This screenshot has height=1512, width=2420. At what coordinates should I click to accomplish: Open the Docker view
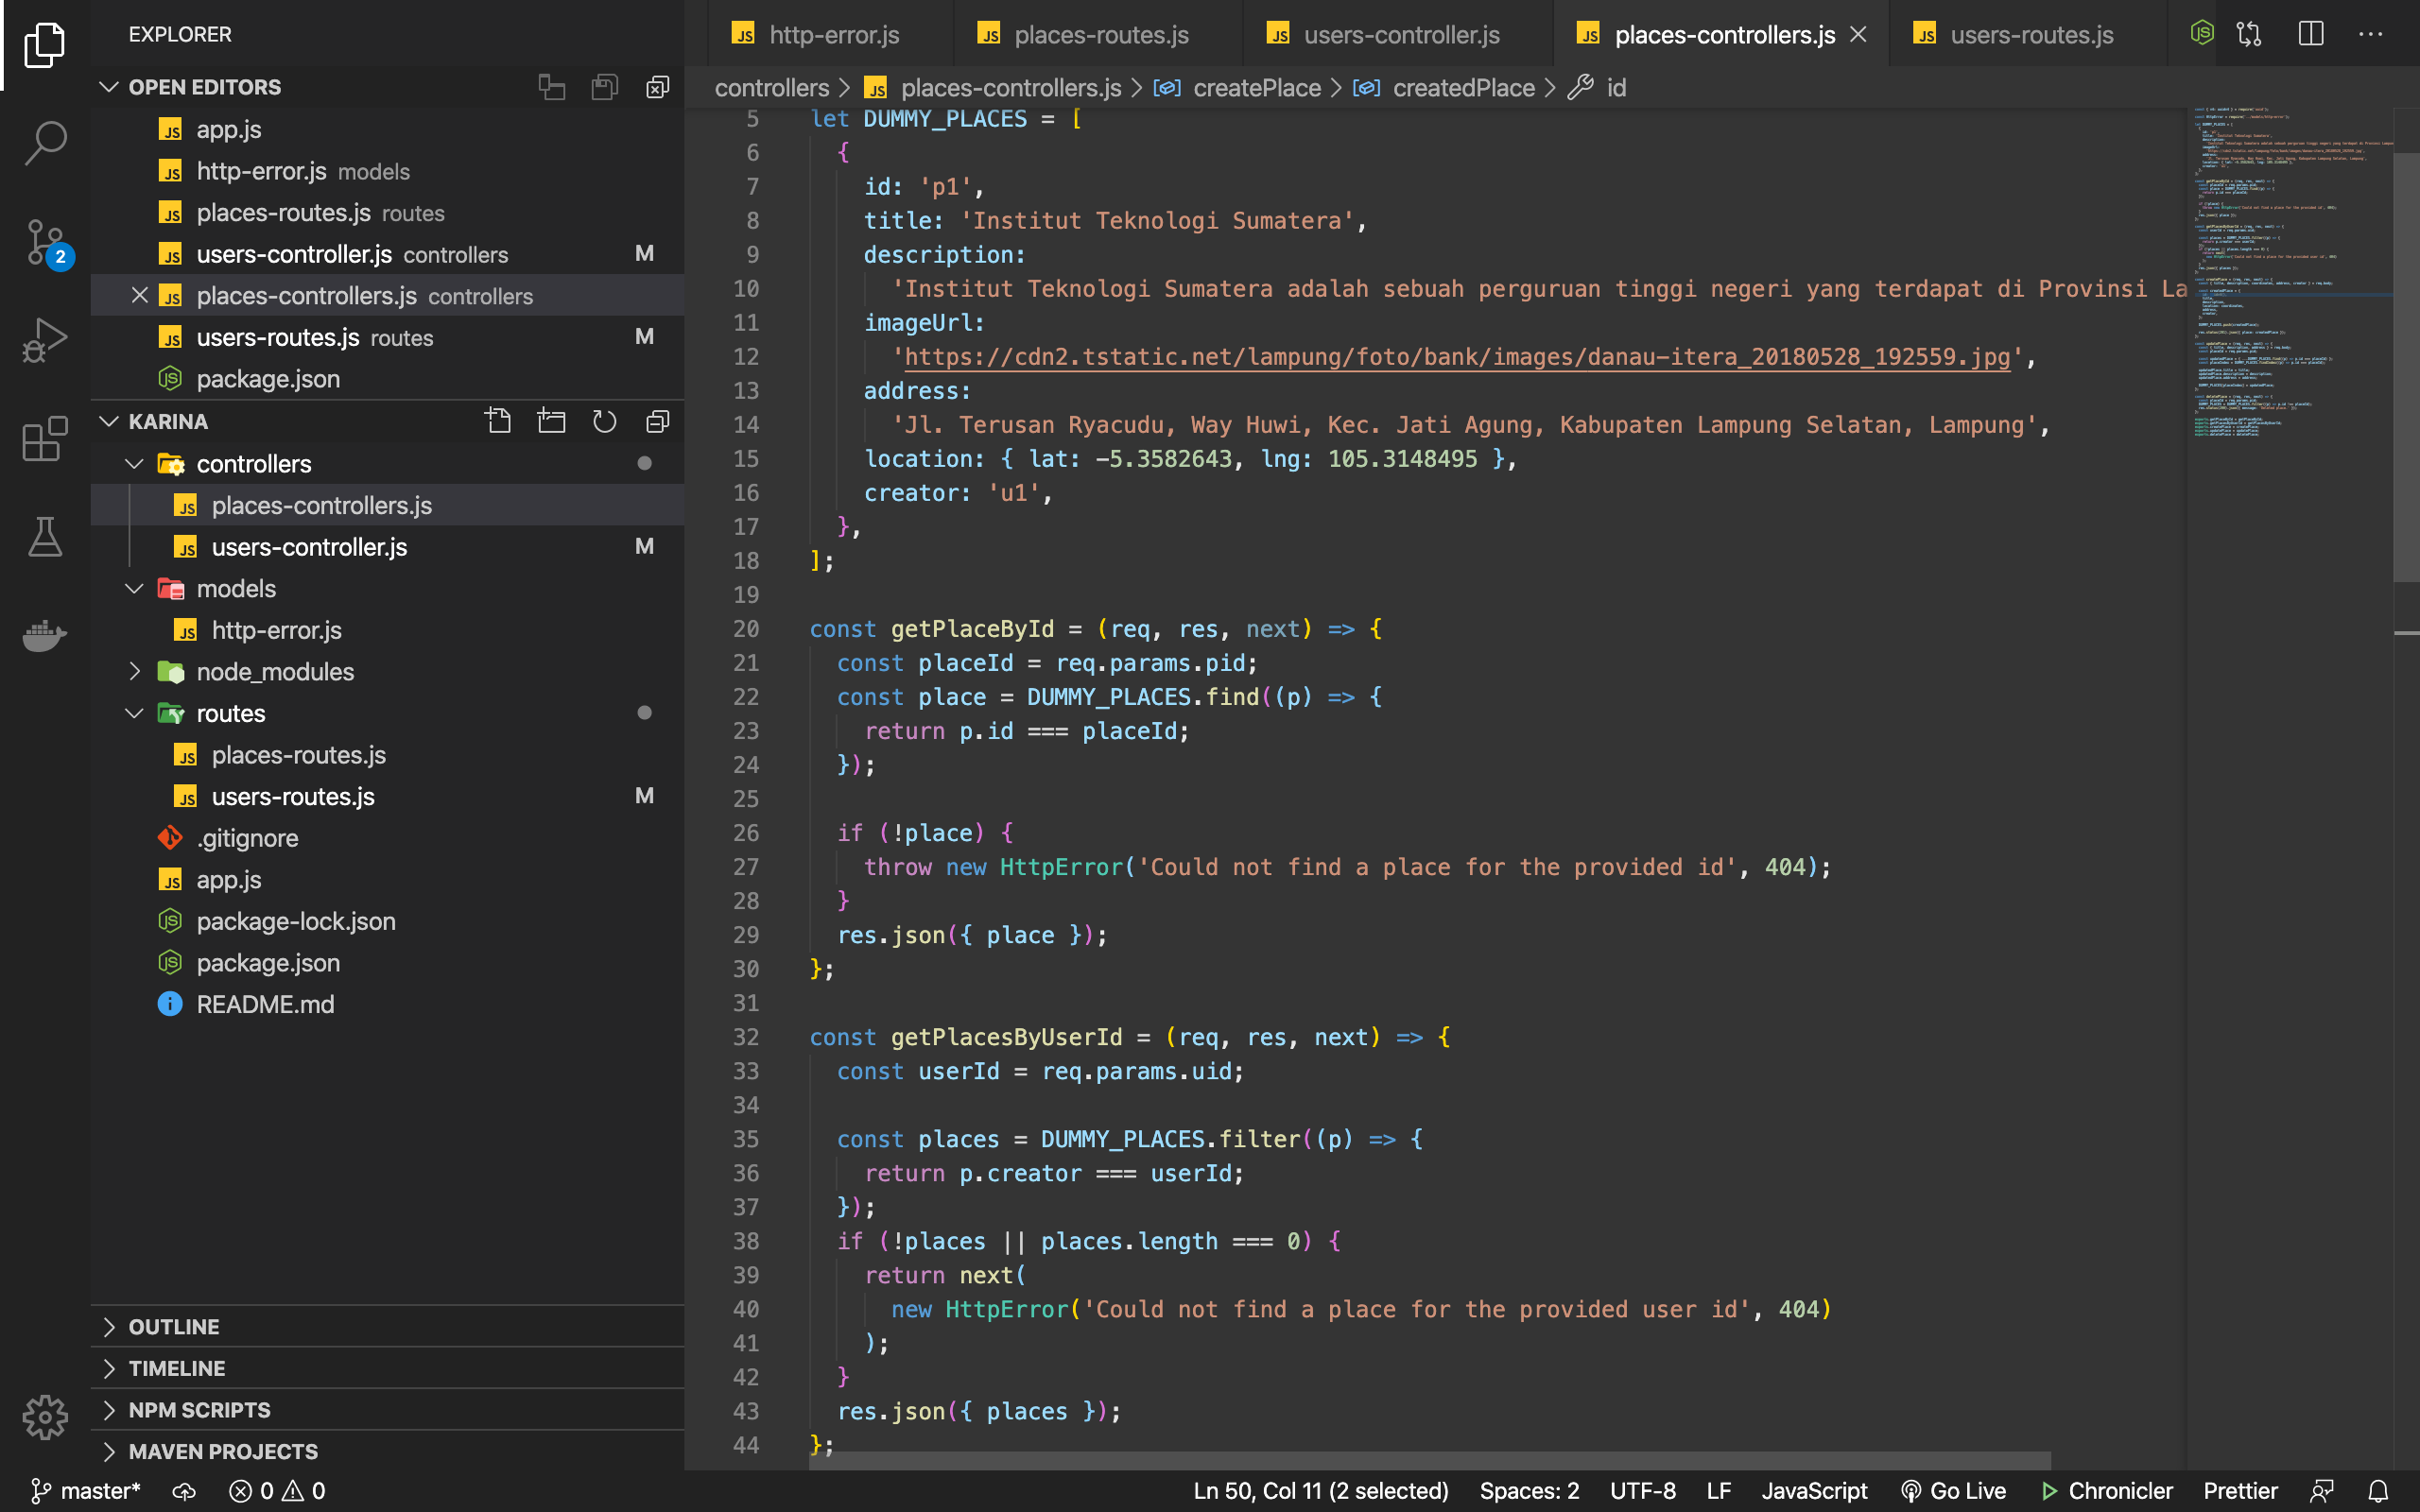[45, 634]
